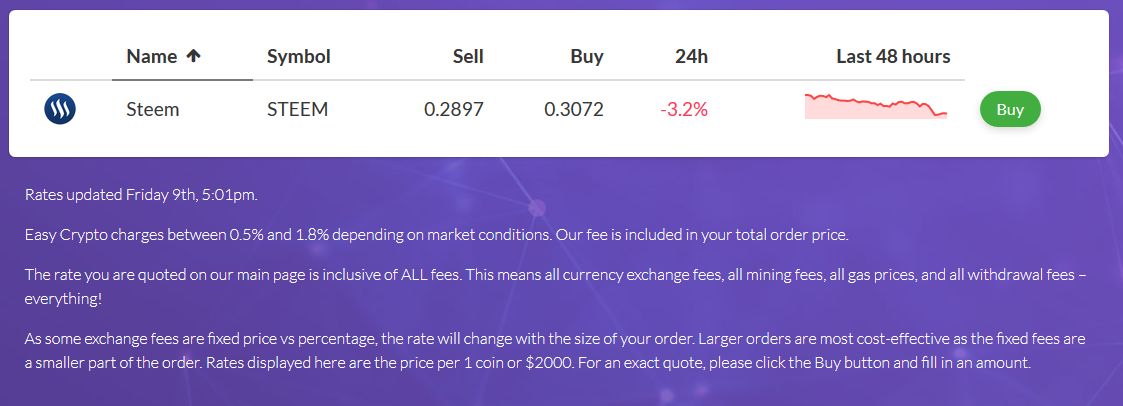Click the 0.3072 buy price
1123x406 pixels.
click(574, 110)
